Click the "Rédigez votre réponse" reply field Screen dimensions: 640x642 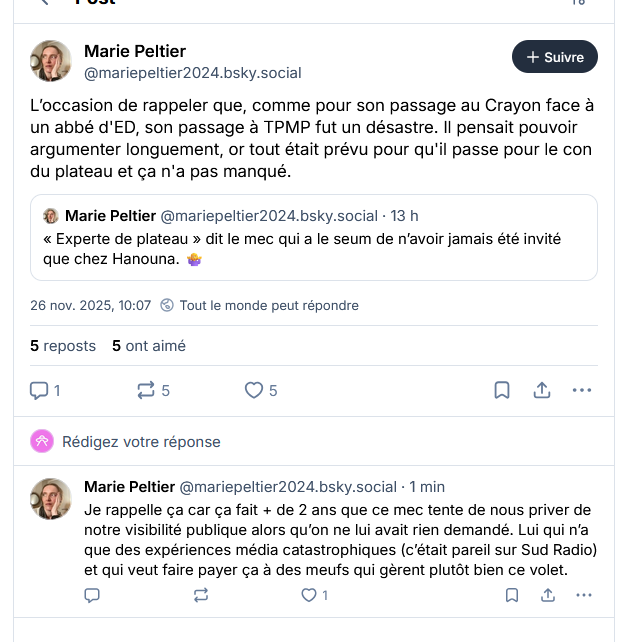[x=141, y=441]
